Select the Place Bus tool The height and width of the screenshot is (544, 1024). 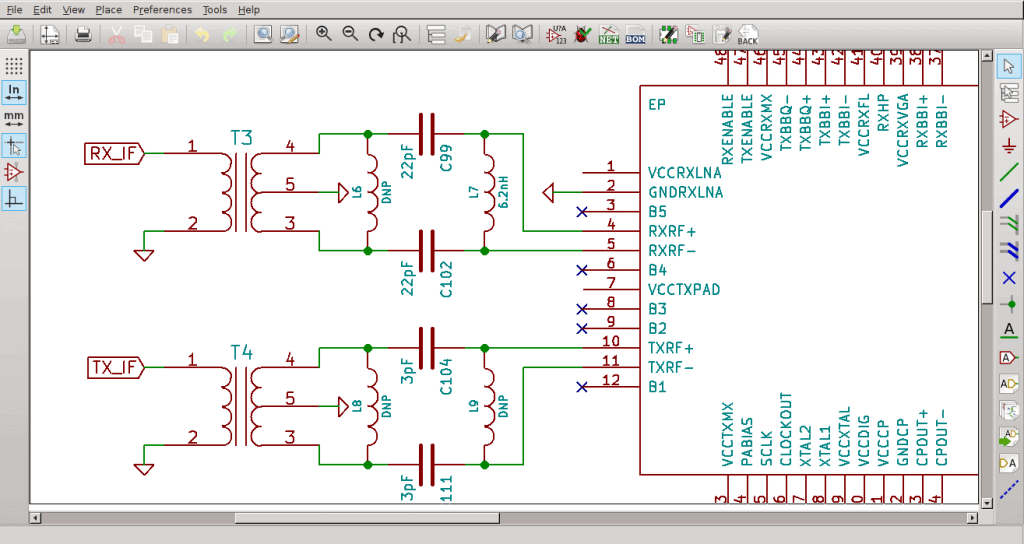pyautogui.click(x=1009, y=199)
